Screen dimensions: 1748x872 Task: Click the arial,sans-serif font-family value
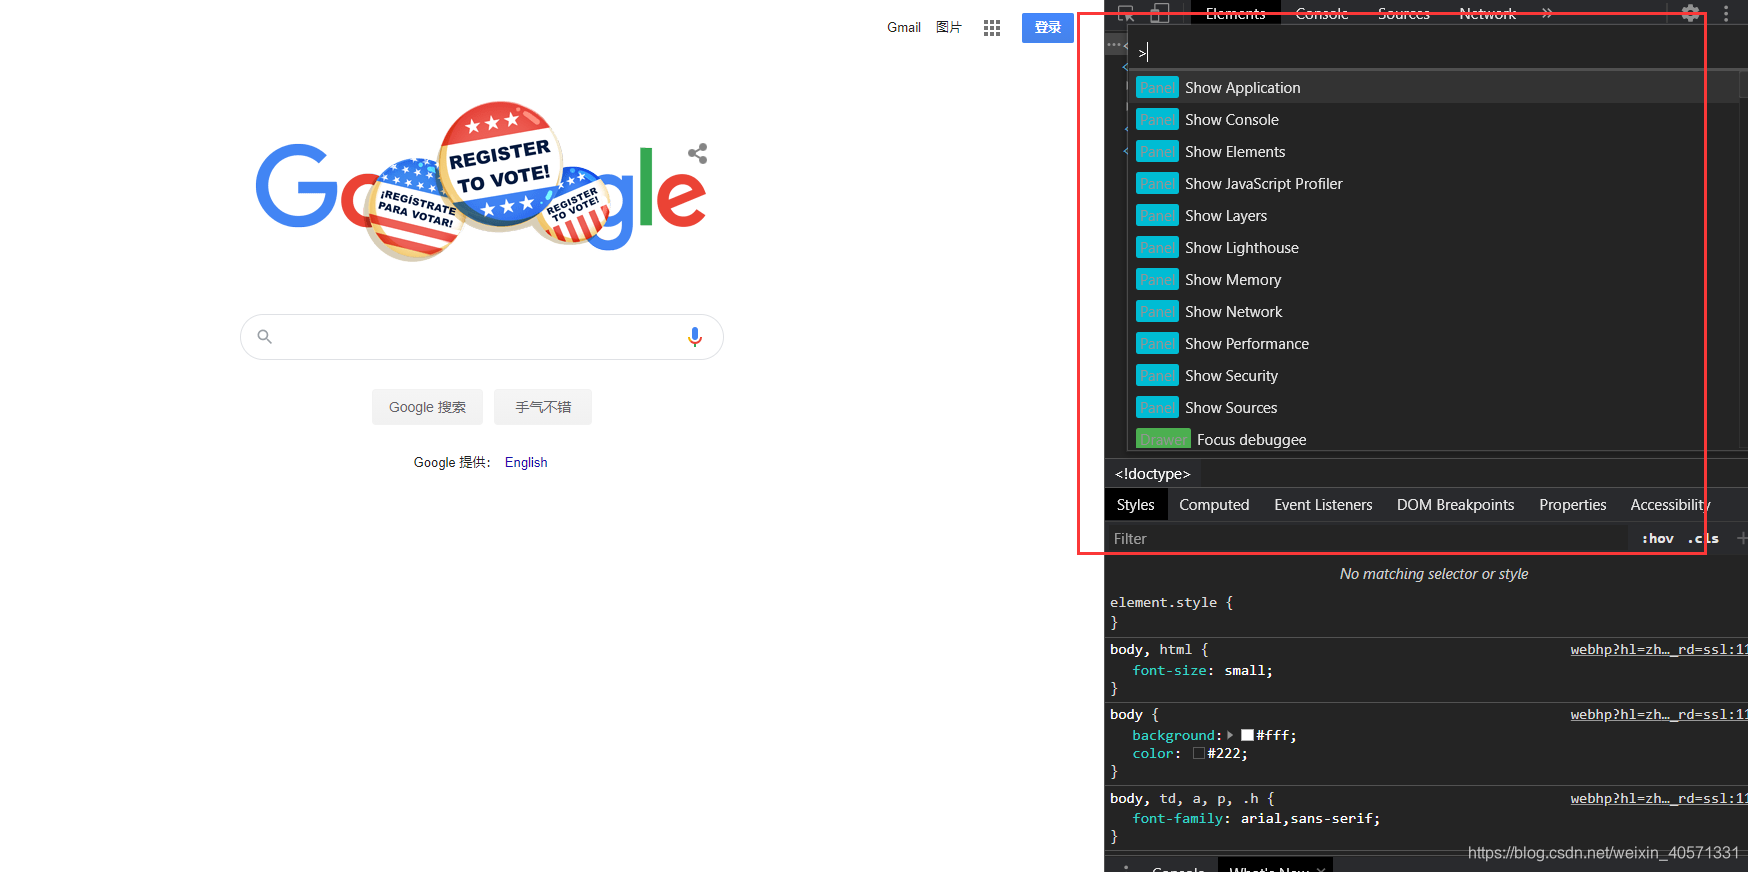pos(1307,818)
